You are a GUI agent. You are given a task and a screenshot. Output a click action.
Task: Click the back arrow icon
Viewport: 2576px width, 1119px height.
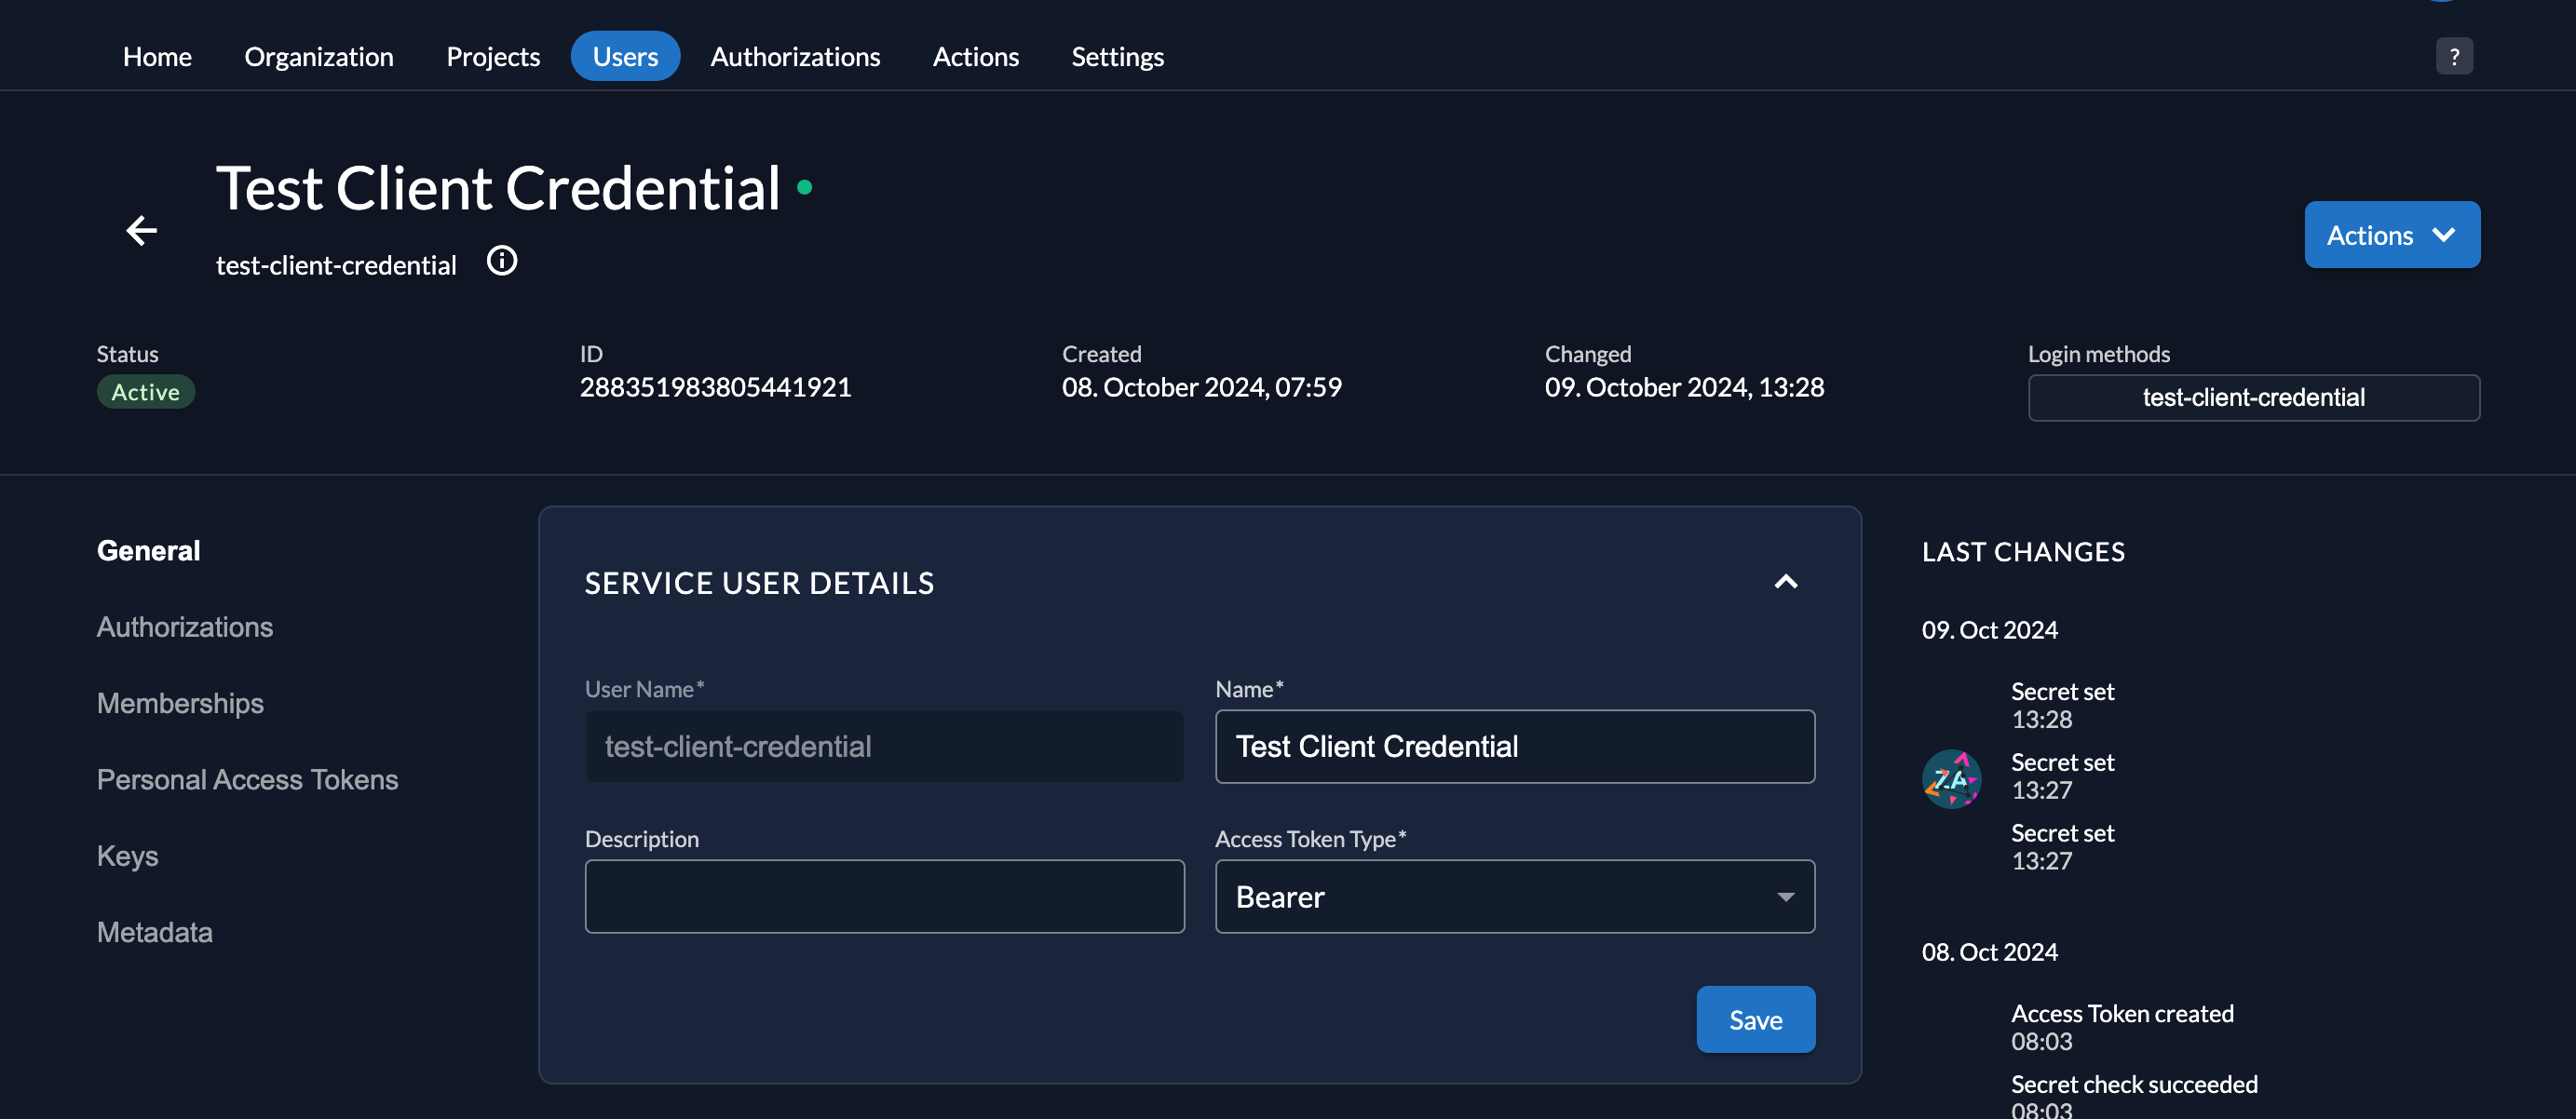(x=142, y=231)
